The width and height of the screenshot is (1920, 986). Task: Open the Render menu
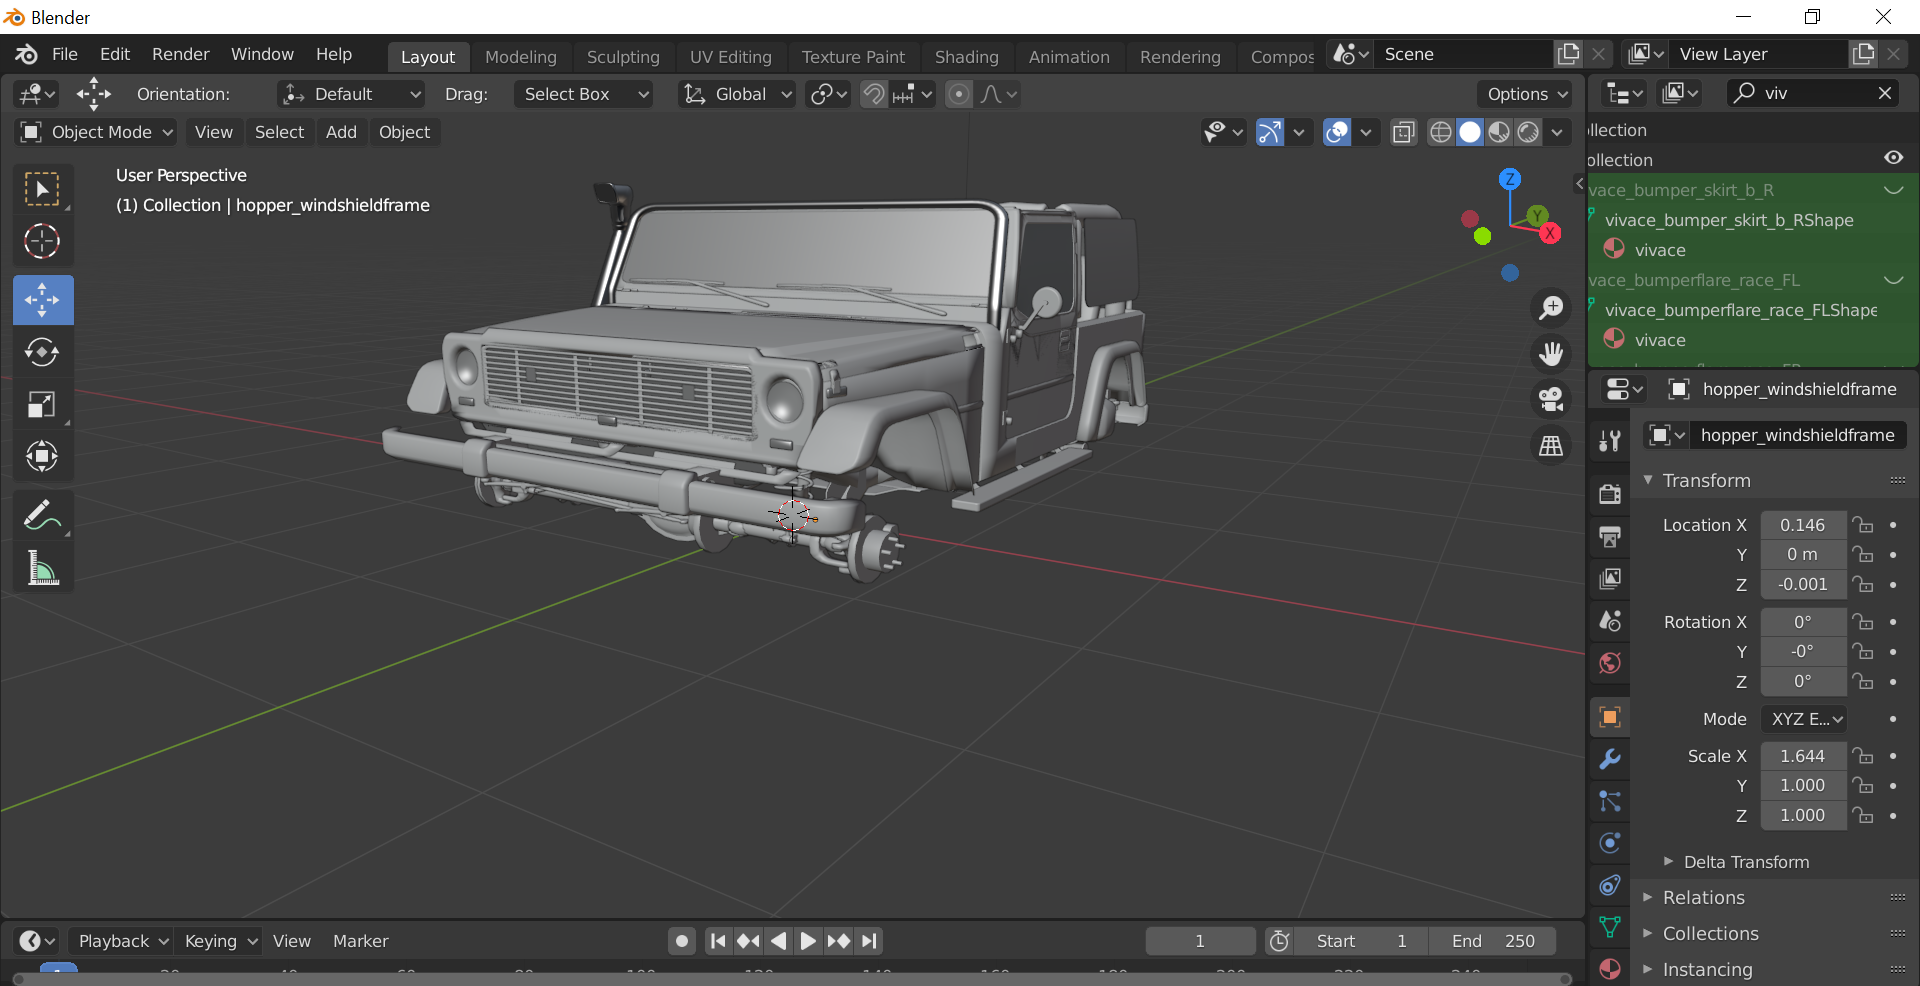click(x=180, y=54)
